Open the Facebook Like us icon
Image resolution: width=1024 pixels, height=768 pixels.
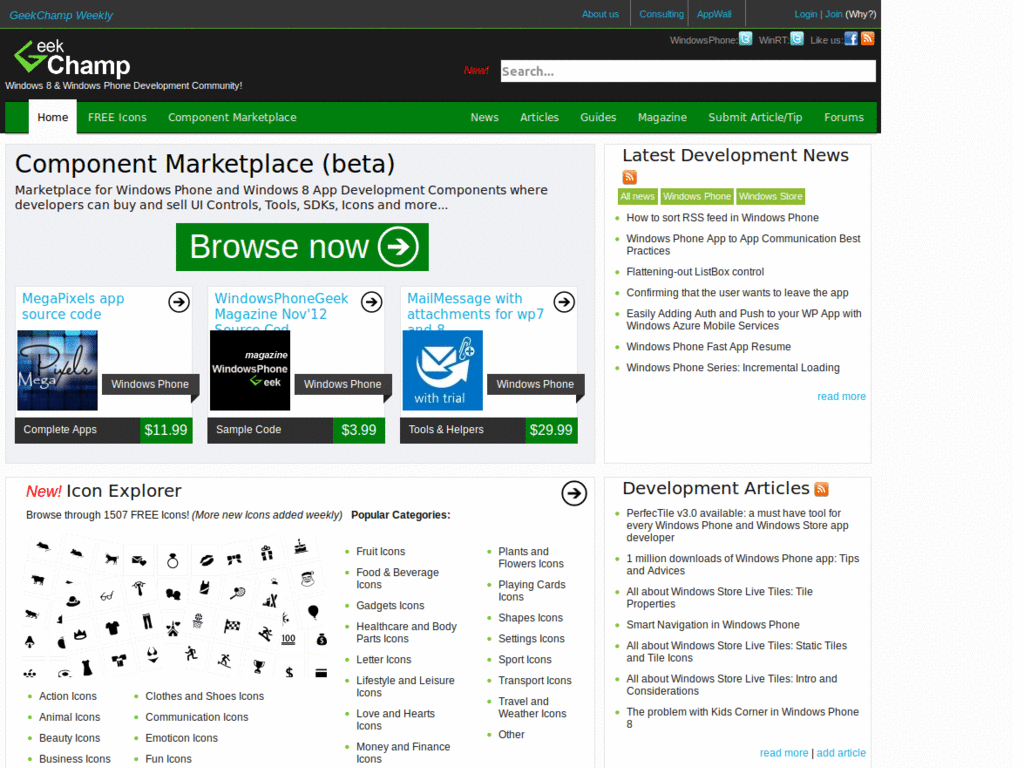[x=851, y=39]
